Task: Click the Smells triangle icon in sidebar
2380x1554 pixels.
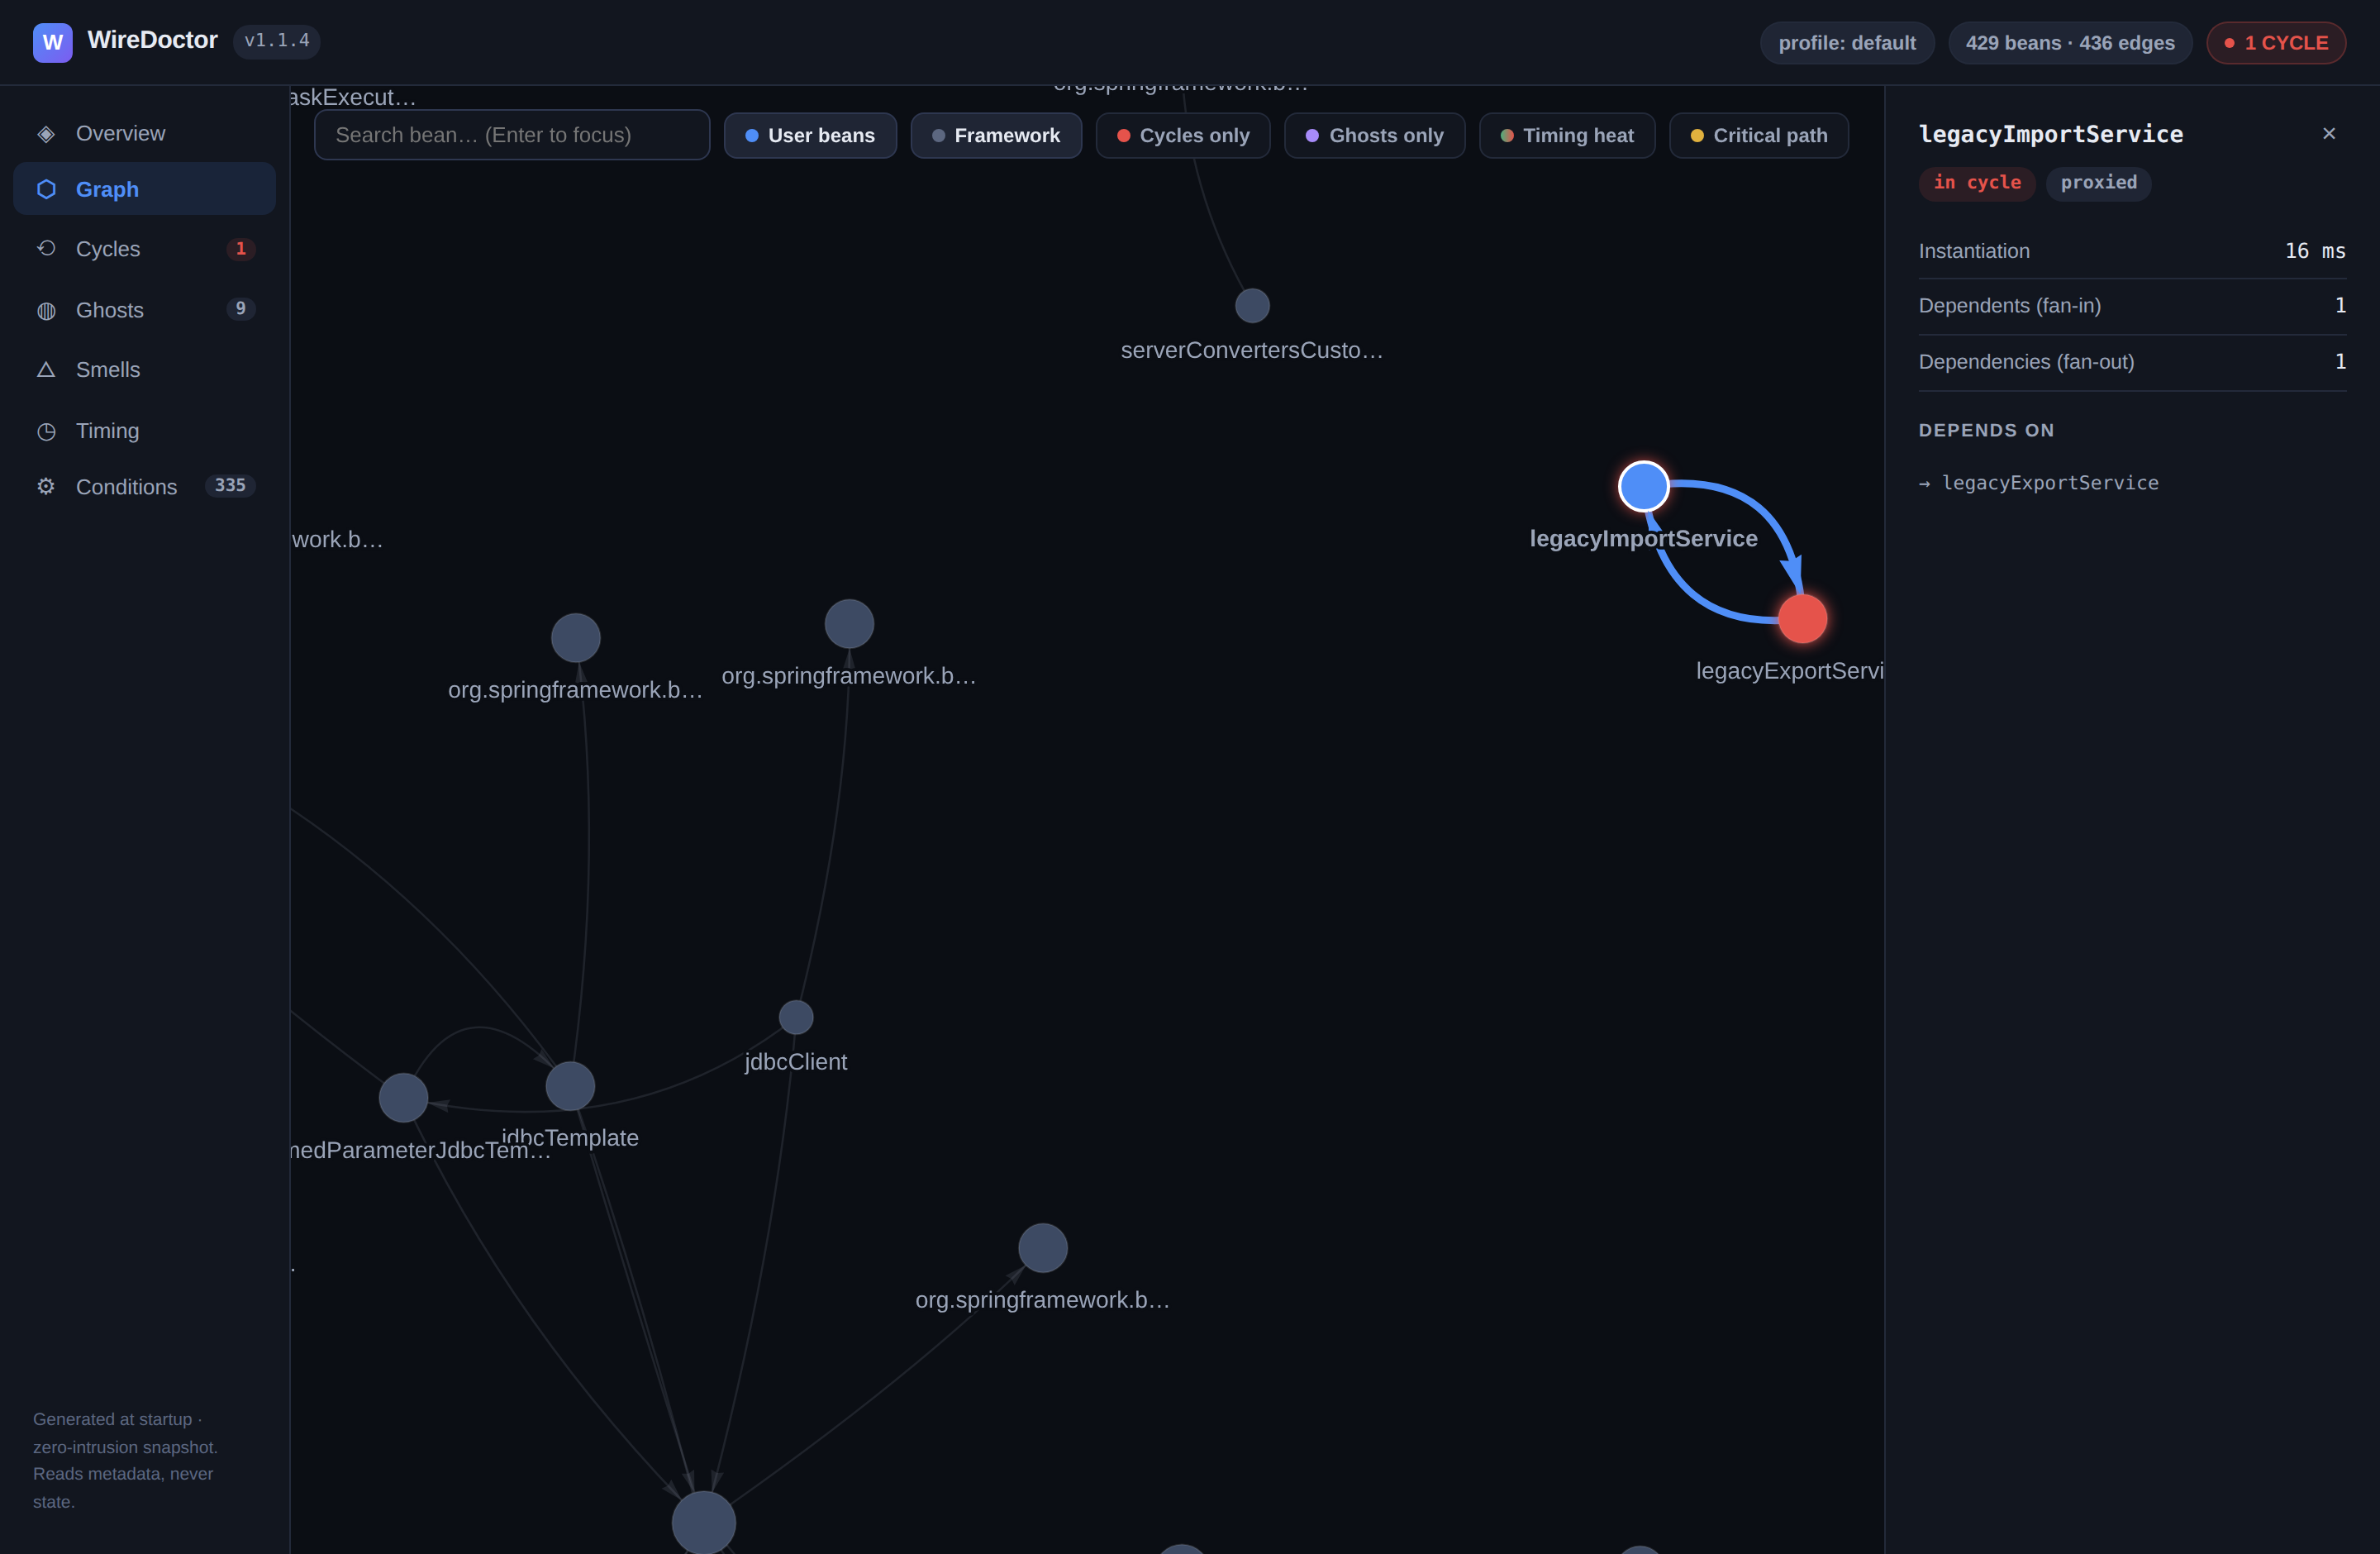Action: click(x=46, y=370)
